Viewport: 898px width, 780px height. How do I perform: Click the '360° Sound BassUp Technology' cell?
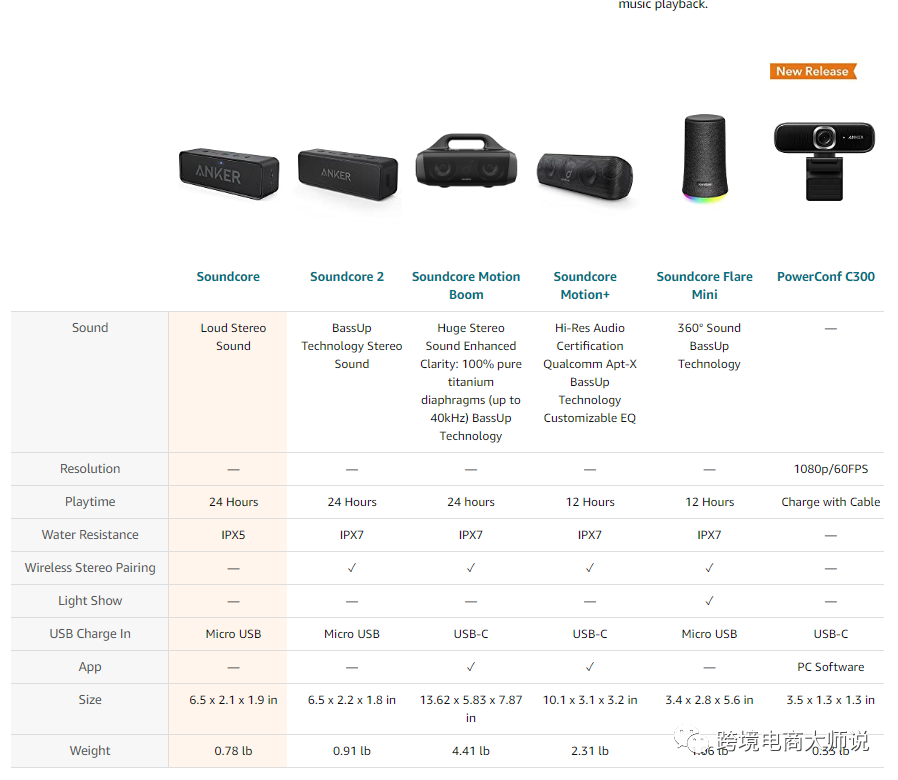pyautogui.click(x=709, y=346)
